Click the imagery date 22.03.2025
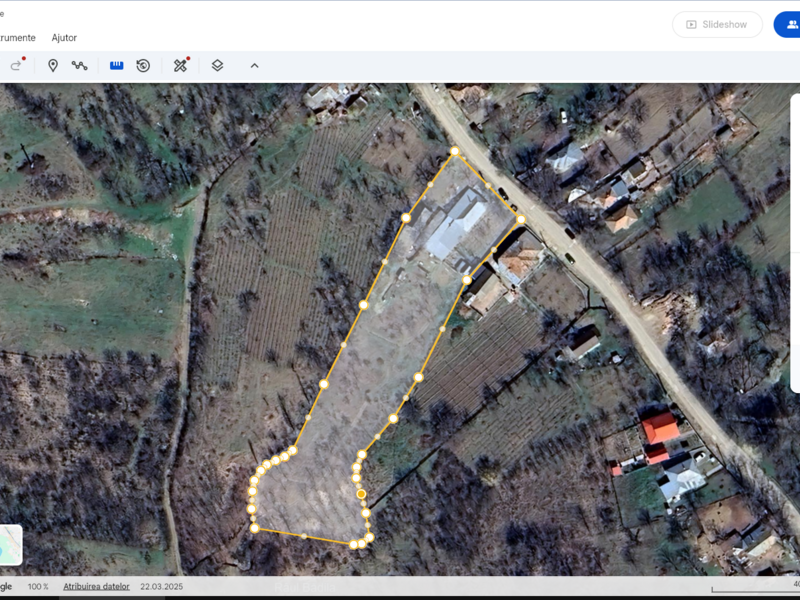800x600 pixels. click(x=161, y=587)
